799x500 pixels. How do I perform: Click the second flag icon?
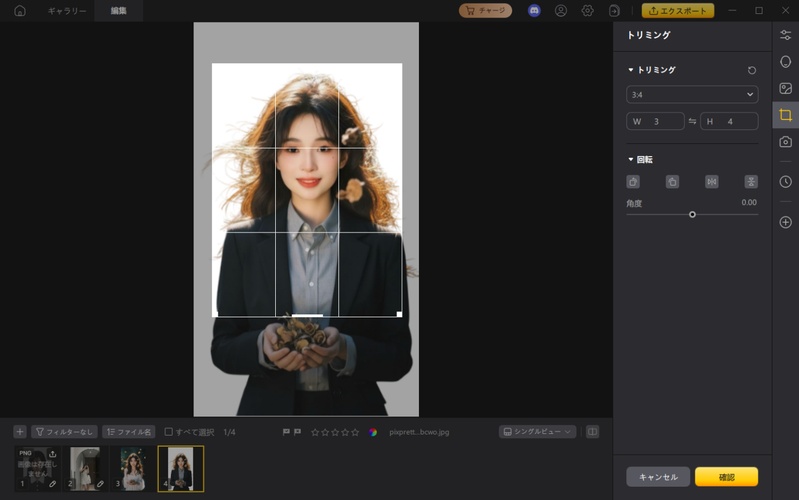298,432
